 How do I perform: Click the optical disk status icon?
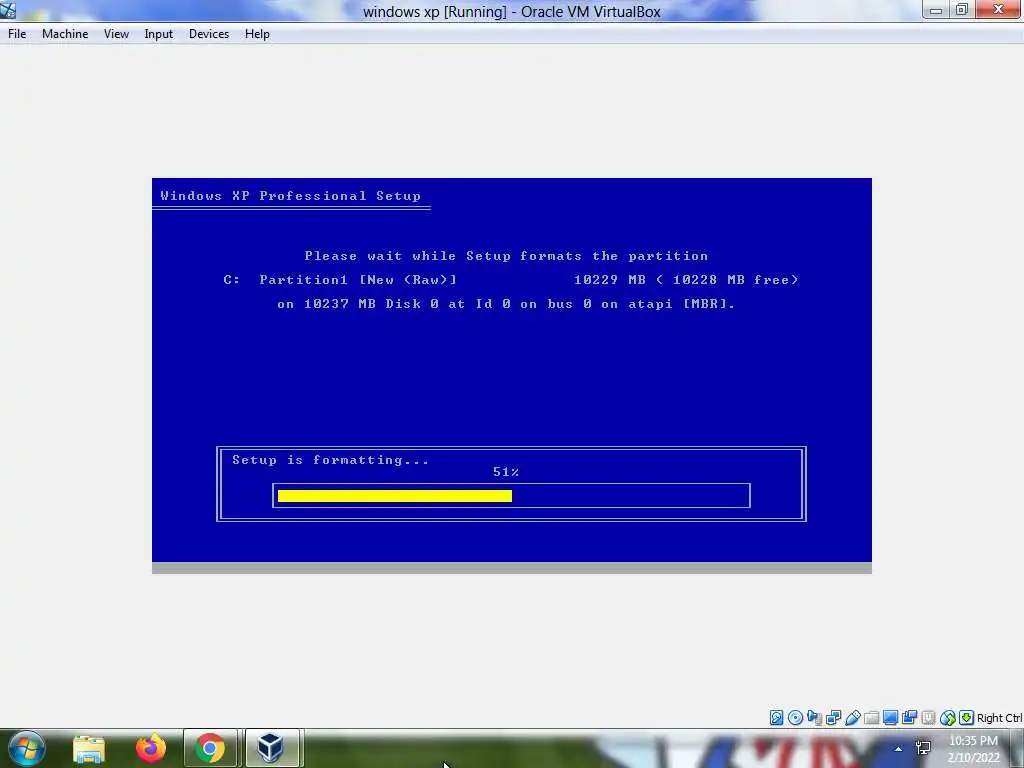(x=795, y=718)
